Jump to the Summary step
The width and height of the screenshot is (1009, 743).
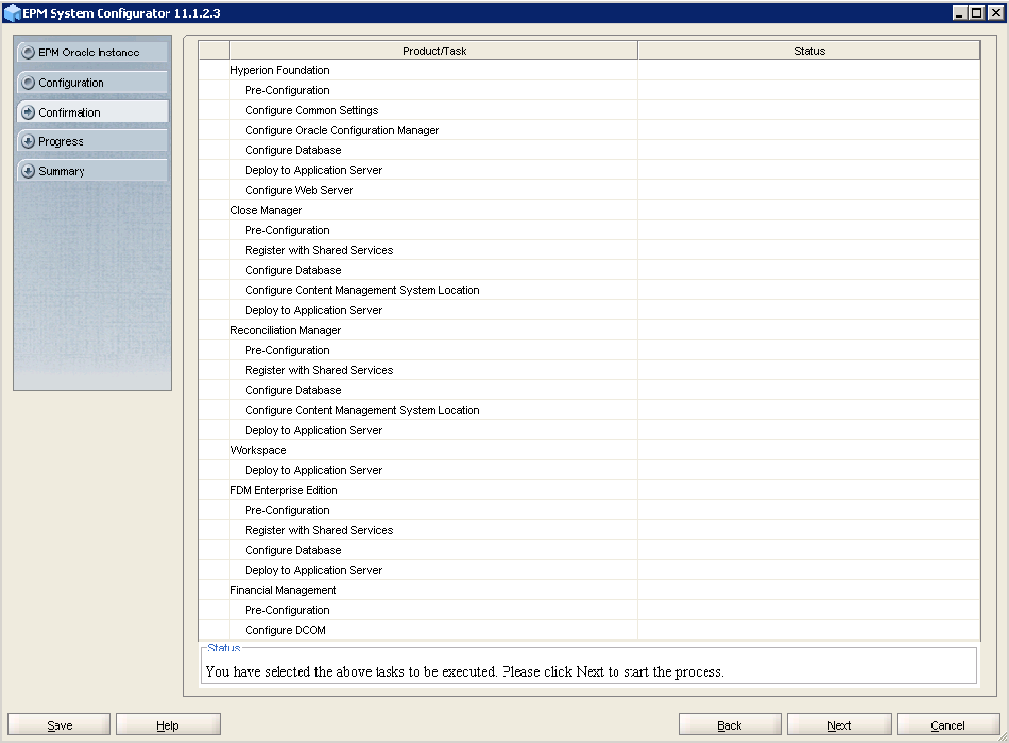(x=92, y=171)
